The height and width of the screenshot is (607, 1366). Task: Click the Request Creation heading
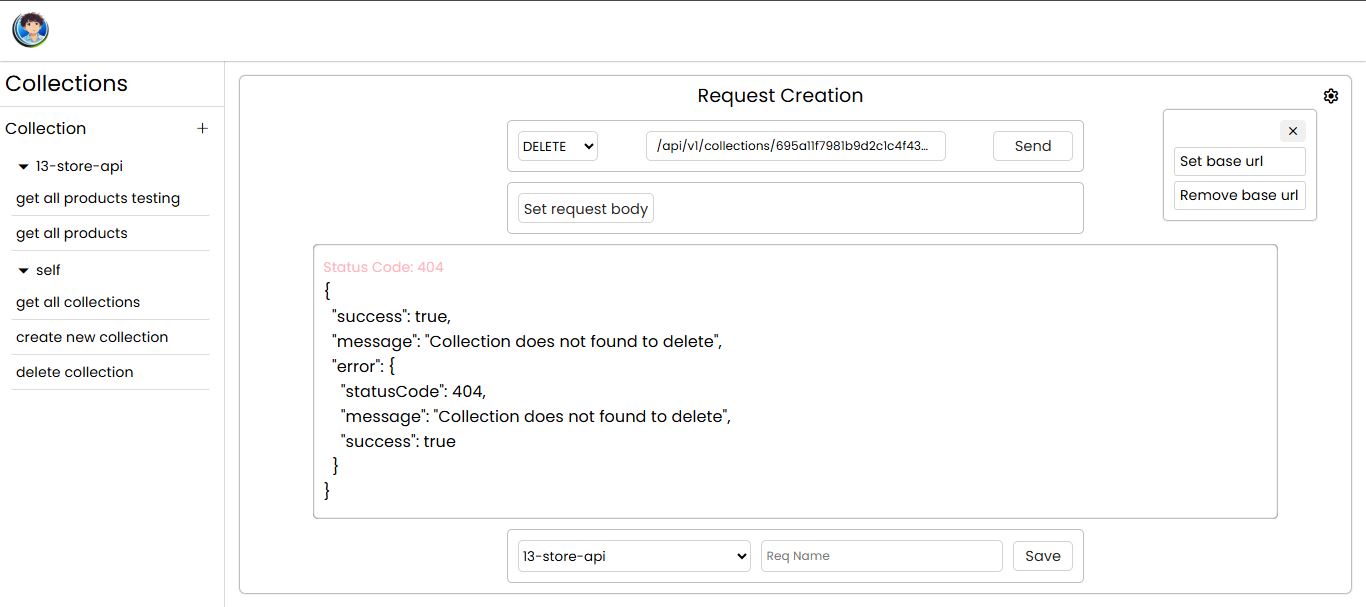pos(780,96)
